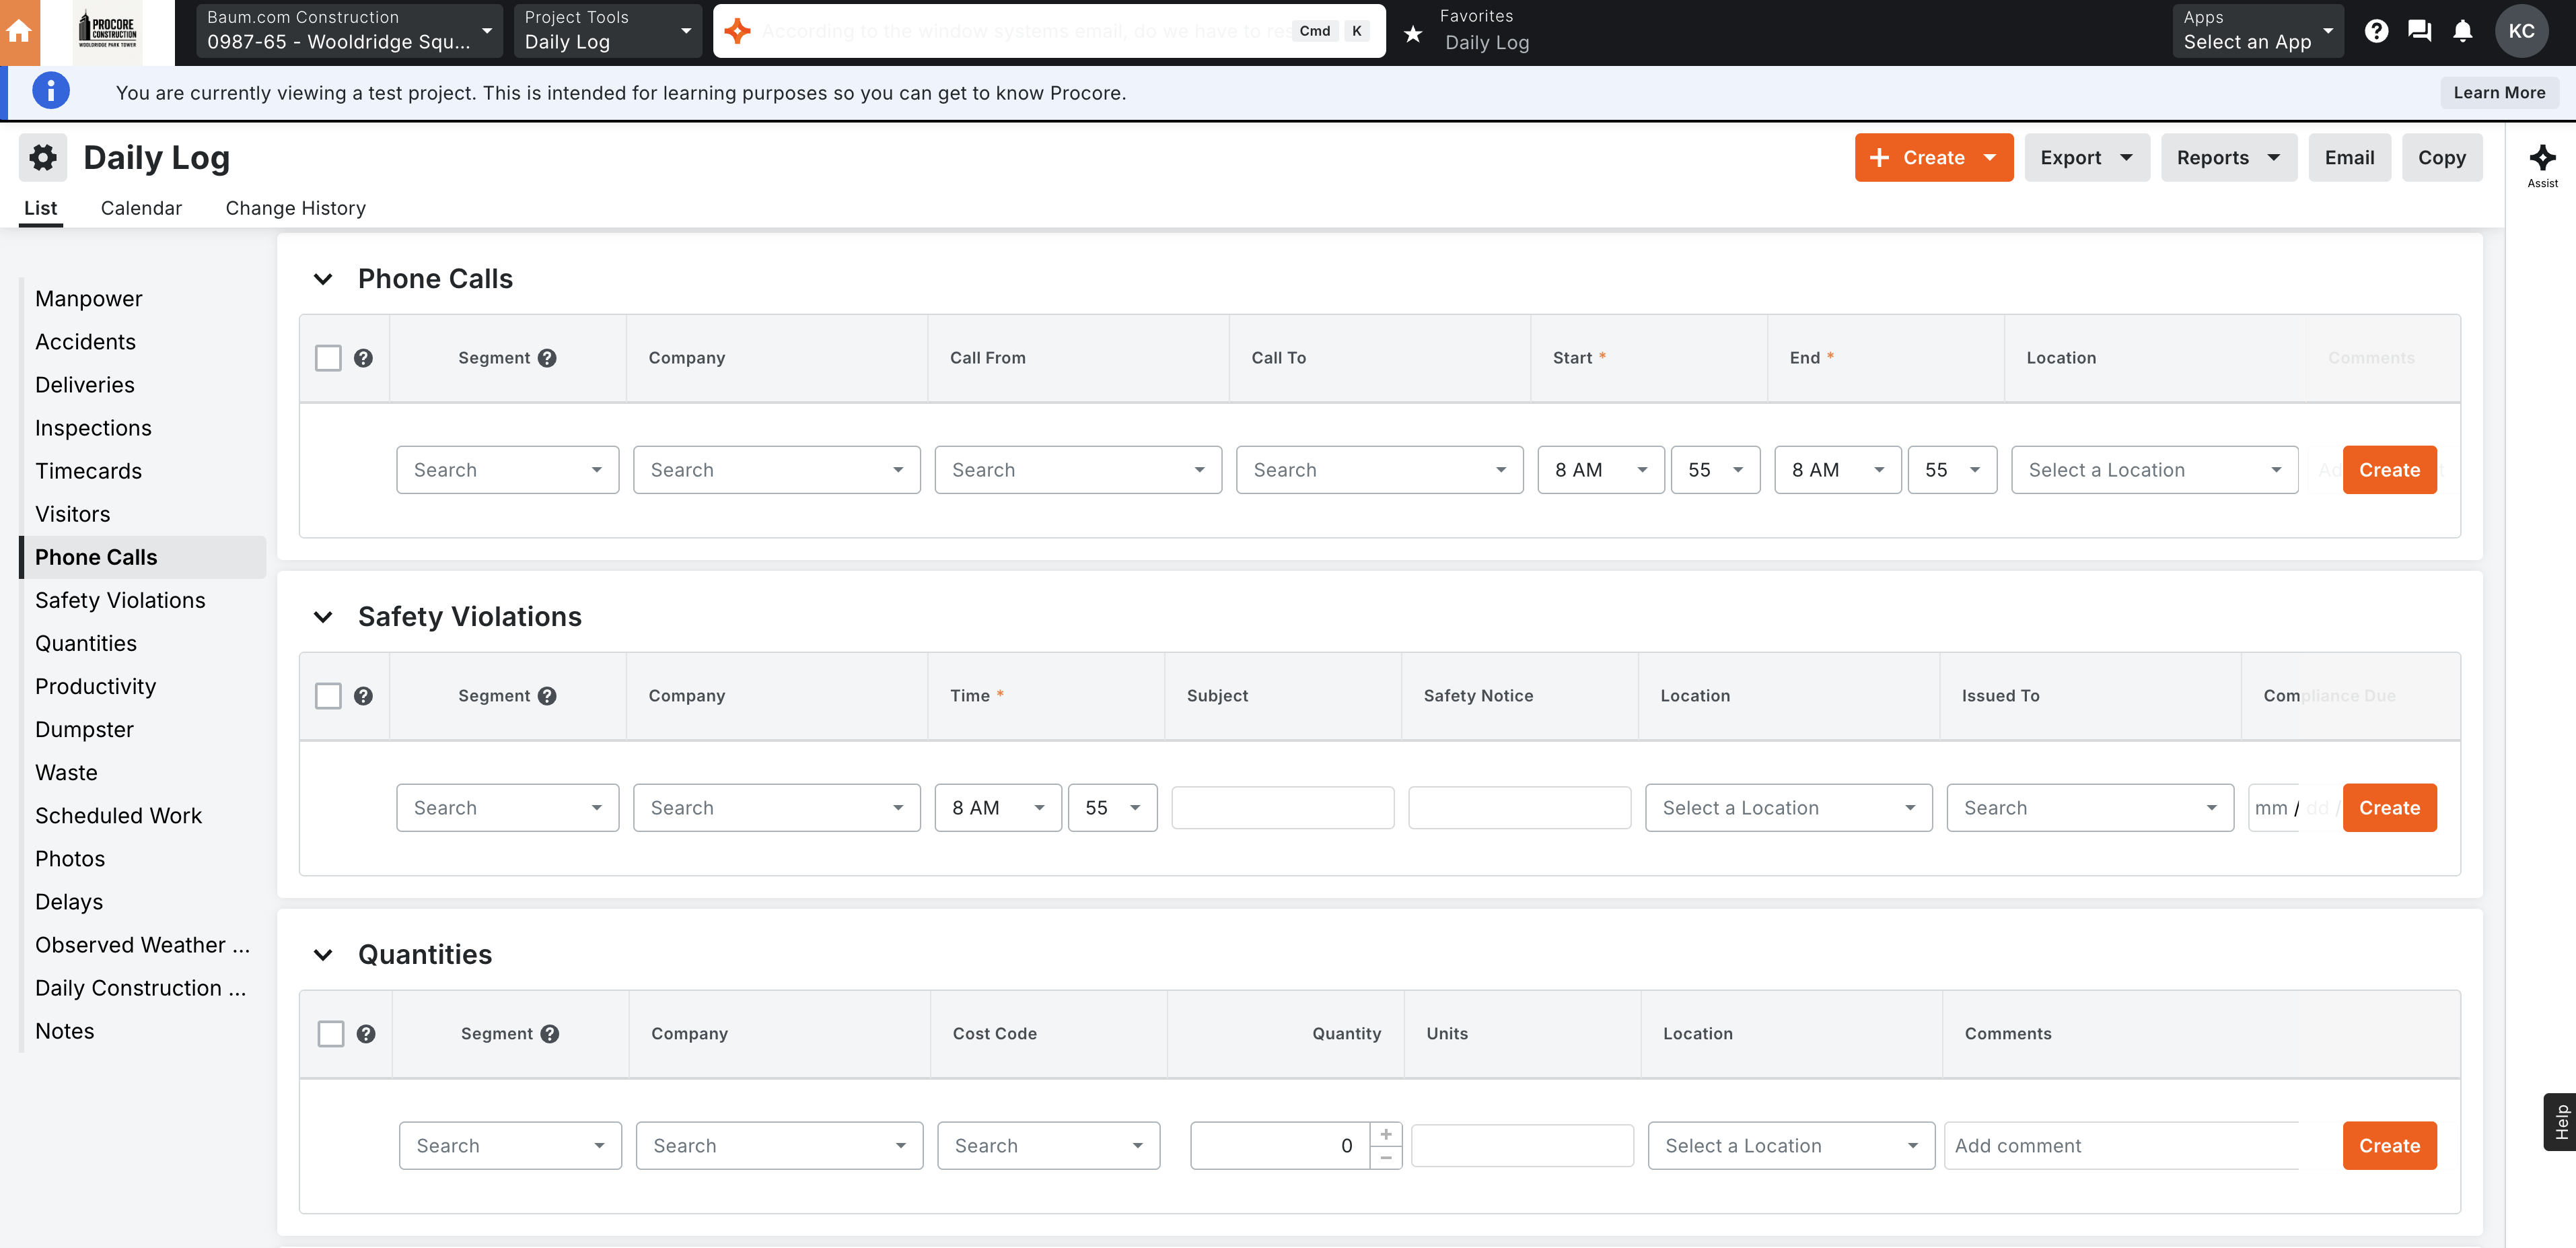Screen dimensions: 2576x1248
Task: Open the Export dropdown
Action: point(2086,157)
